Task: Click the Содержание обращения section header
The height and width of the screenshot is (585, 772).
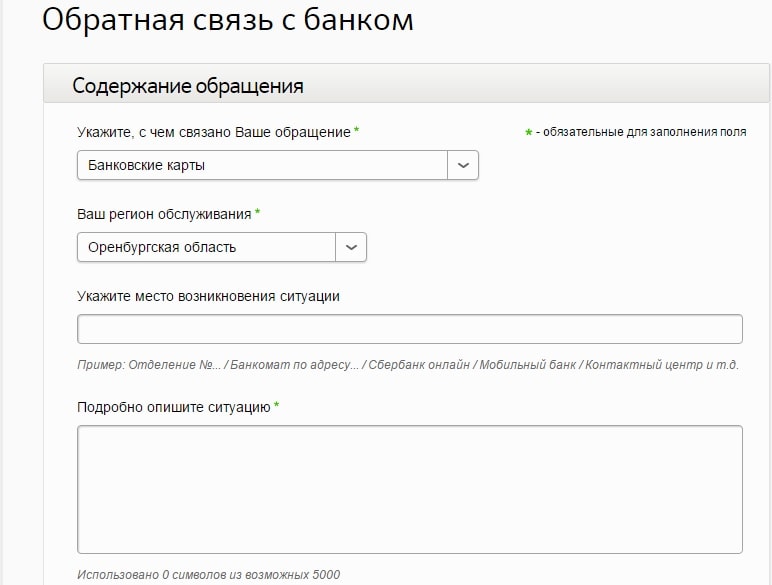Action: point(188,86)
